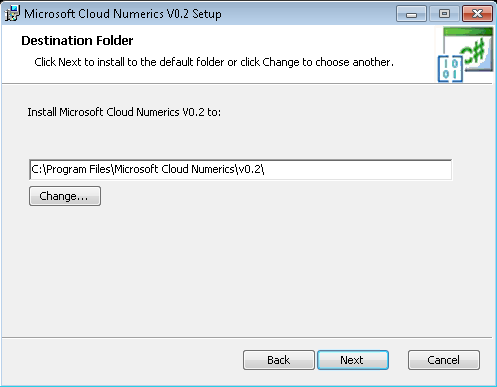Minimize the Cloud Numerics Setup window
Viewport: 497px width, 387px height.
pos(411,14)
